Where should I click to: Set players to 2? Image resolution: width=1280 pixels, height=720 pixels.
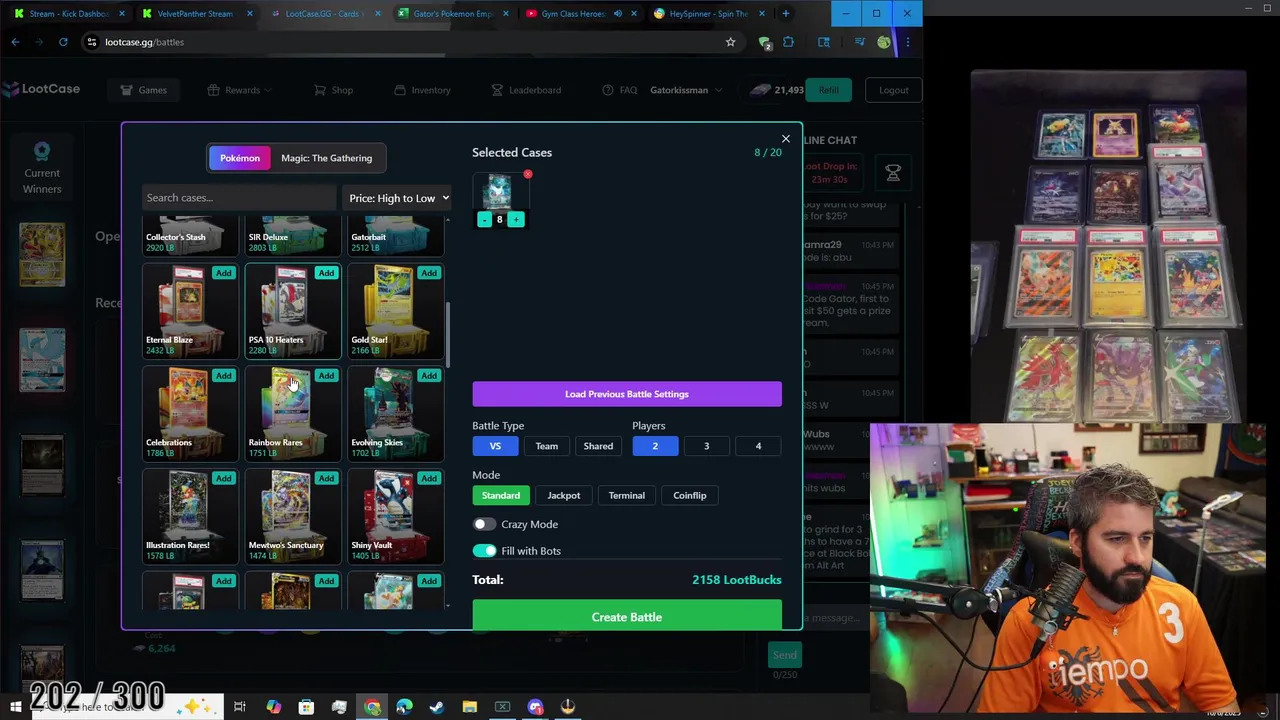click(x=655, y=446)
